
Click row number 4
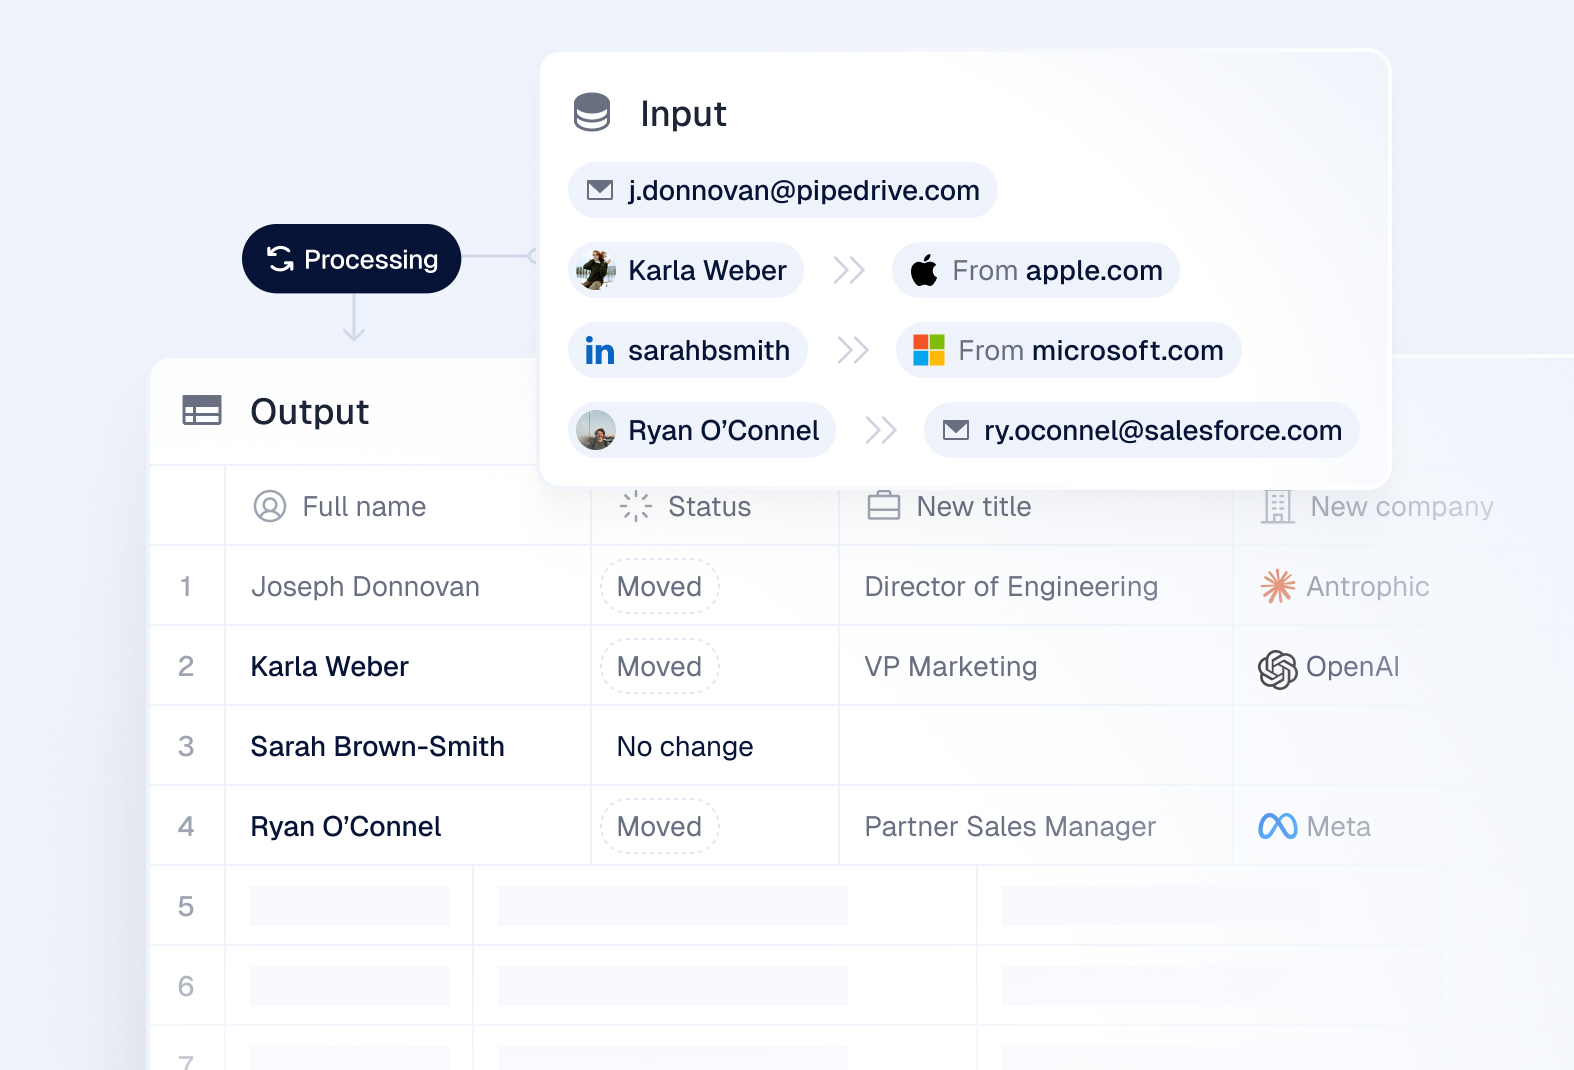[186, 826]
